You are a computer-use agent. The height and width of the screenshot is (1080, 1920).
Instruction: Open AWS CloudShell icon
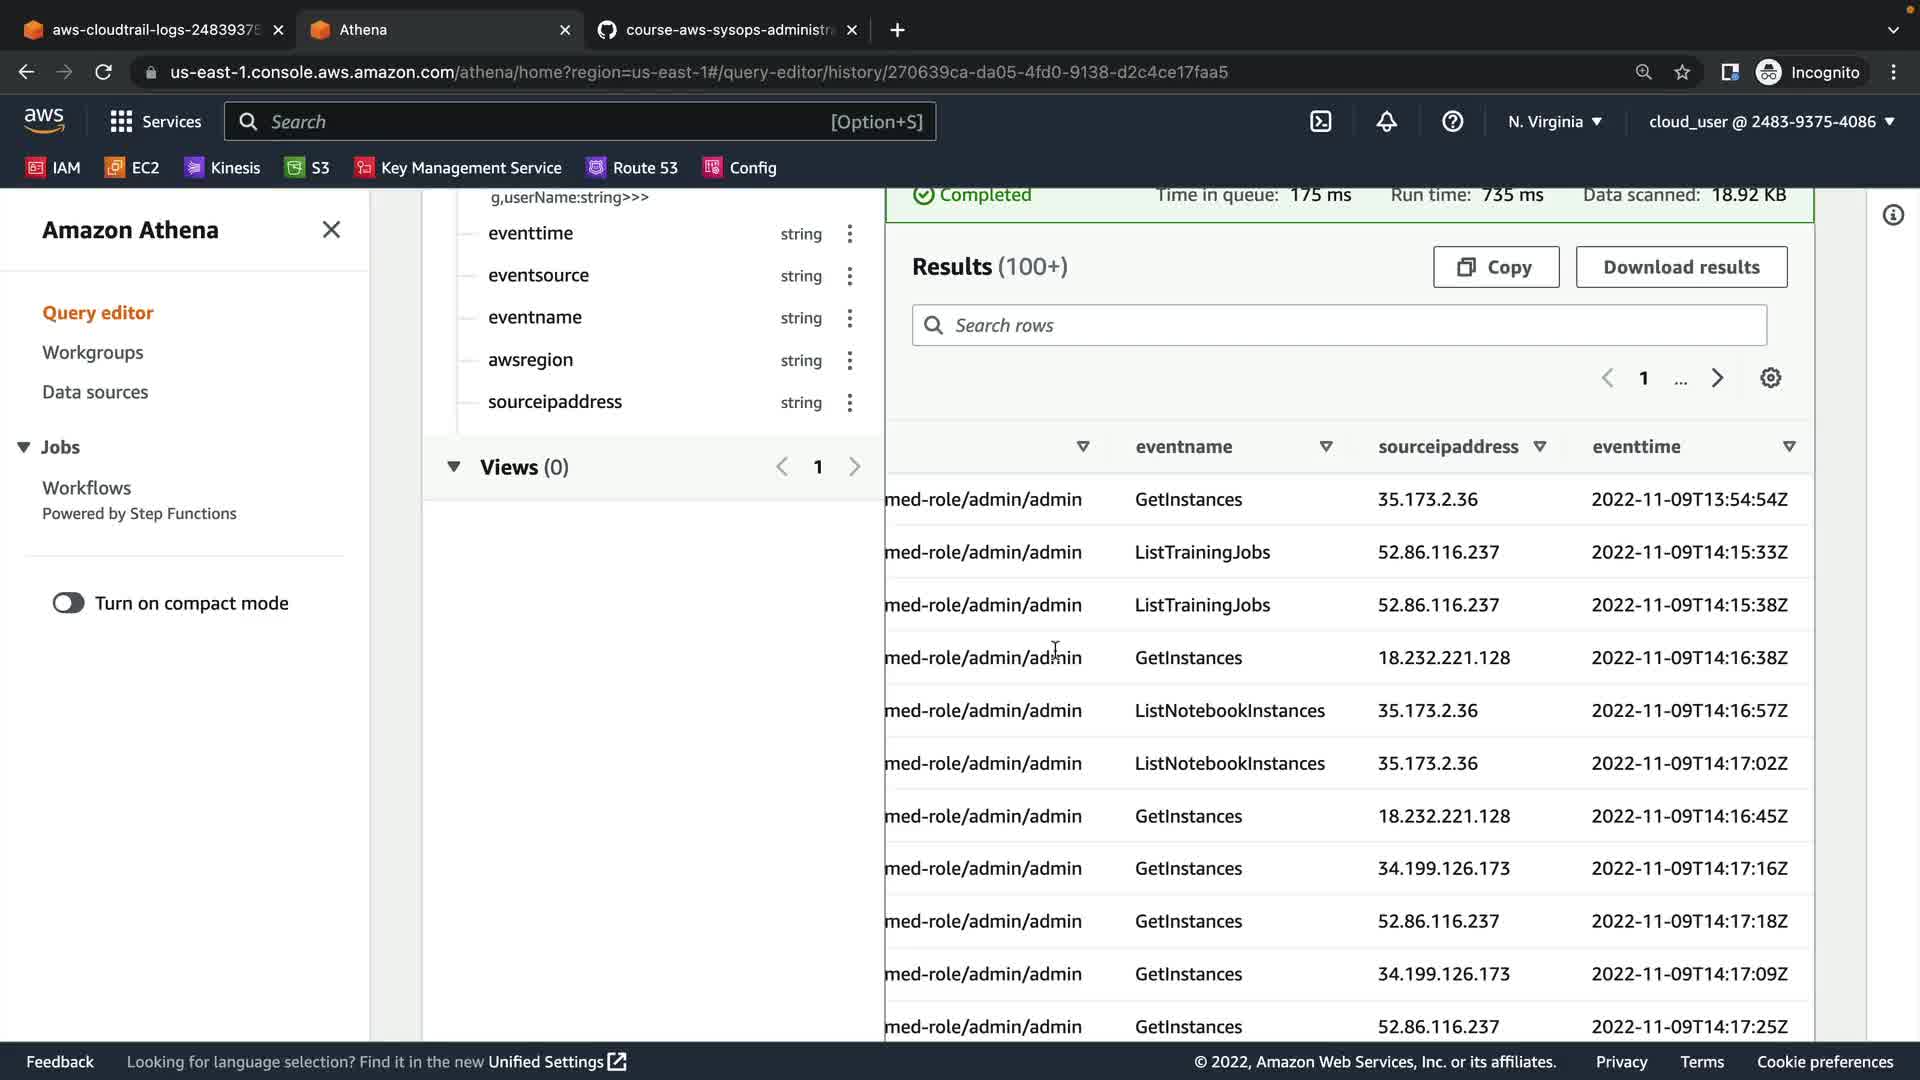click(1320, 122)
